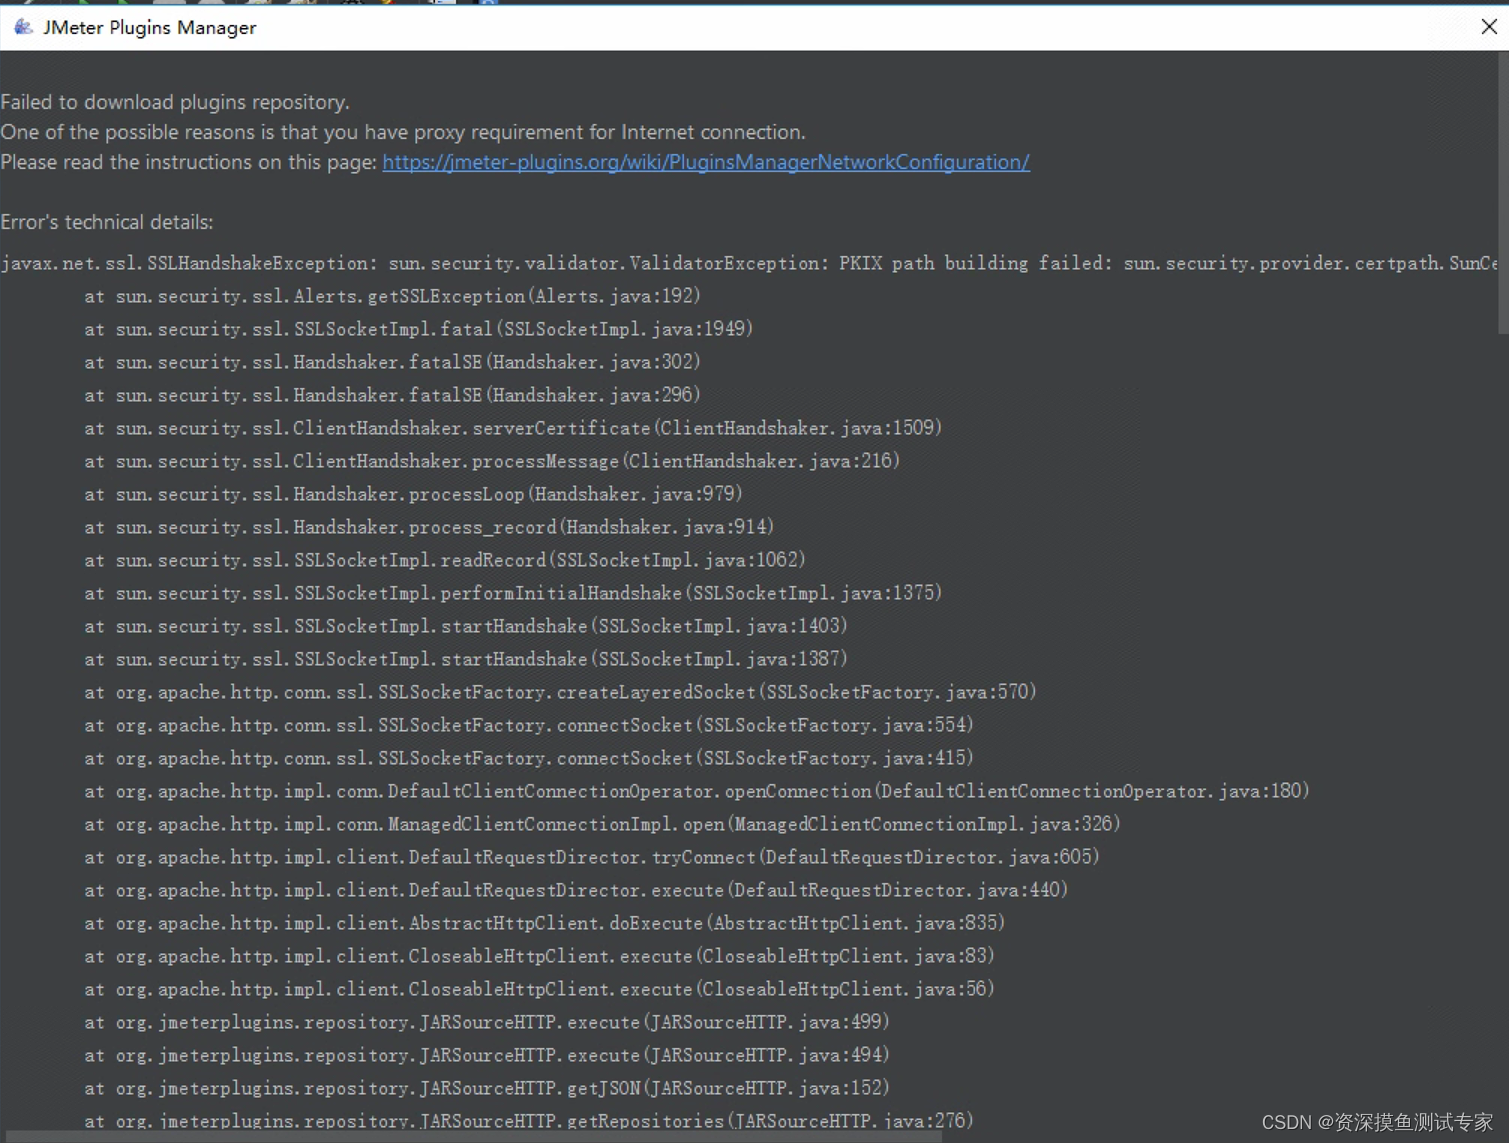
Task: Click the DefaultRequestDirector.tryConnect line
Action: pos(592,857)
